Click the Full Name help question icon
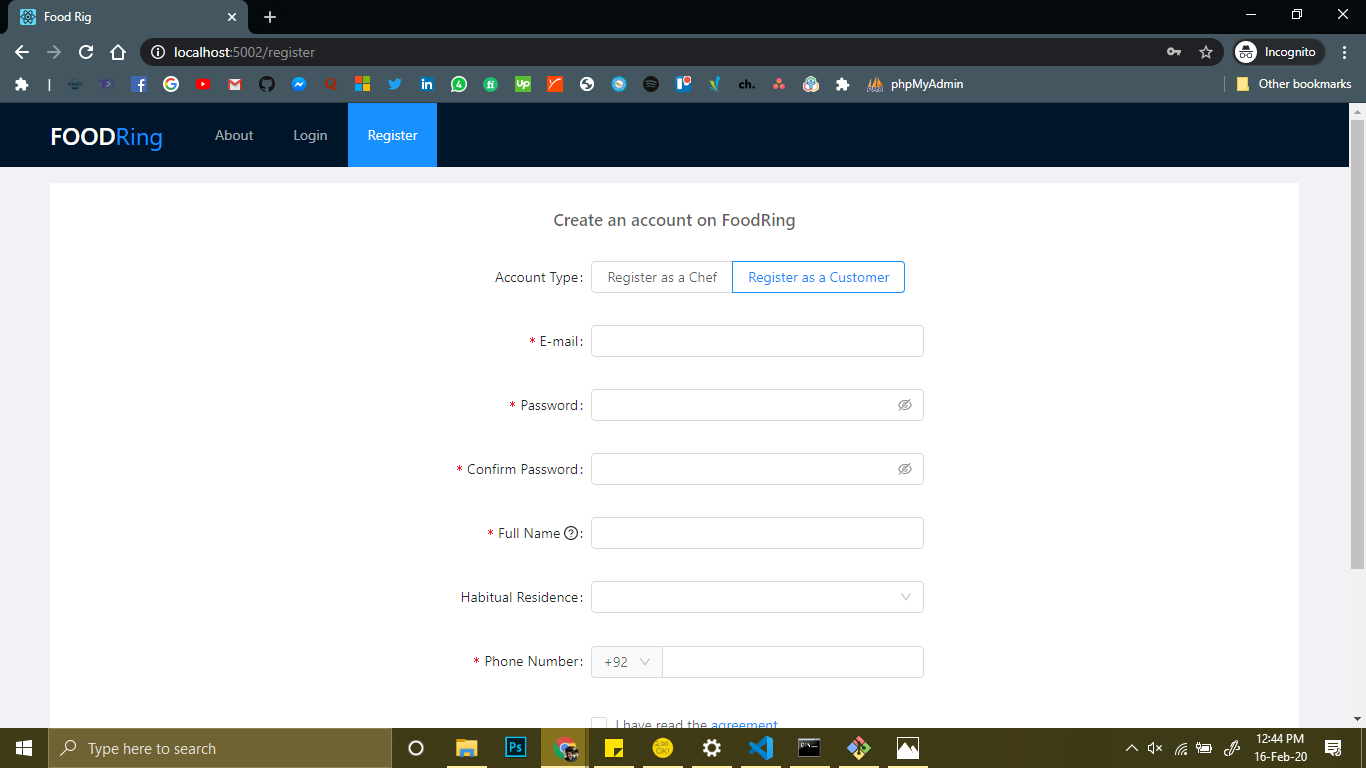The image size is (1366, 768). pyautogui.click(x=571, y=533)
